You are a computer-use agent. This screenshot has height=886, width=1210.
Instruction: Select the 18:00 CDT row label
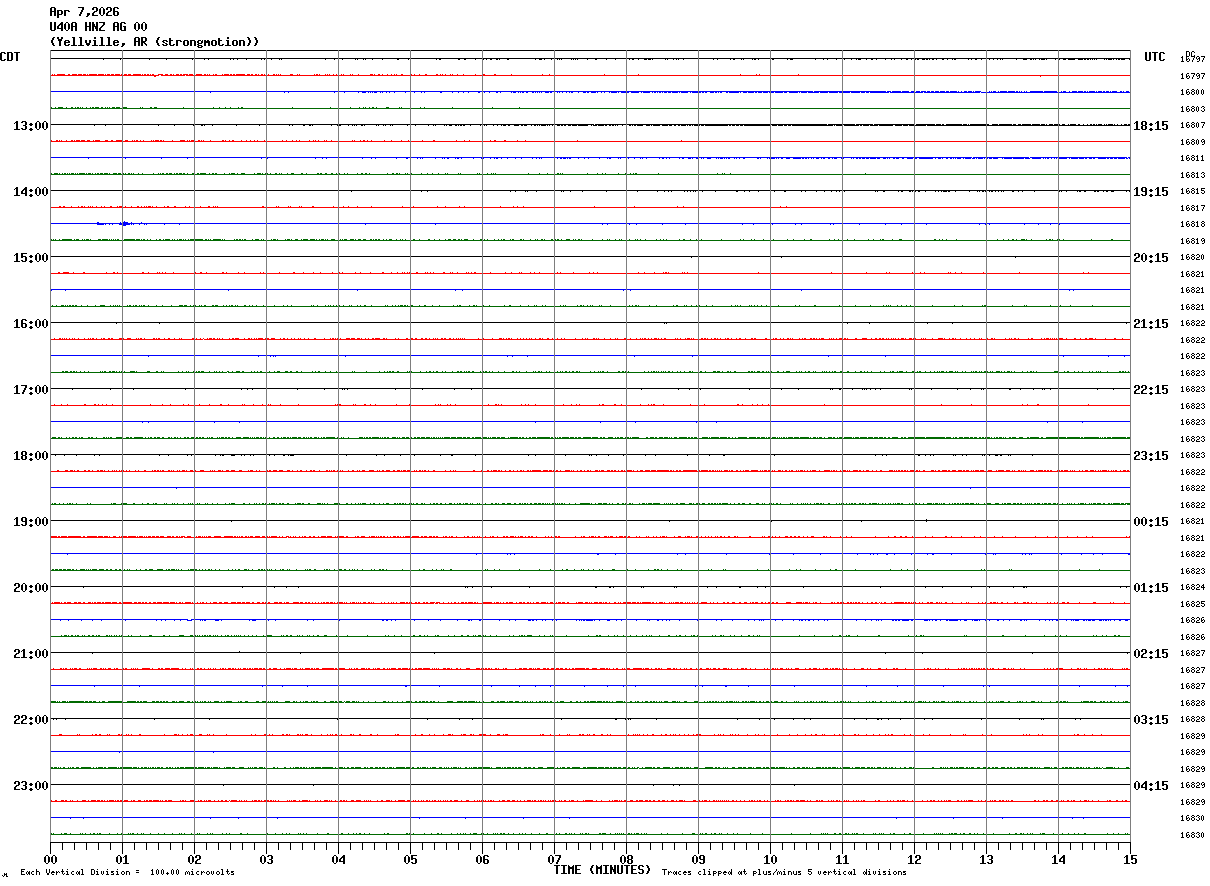31,456
